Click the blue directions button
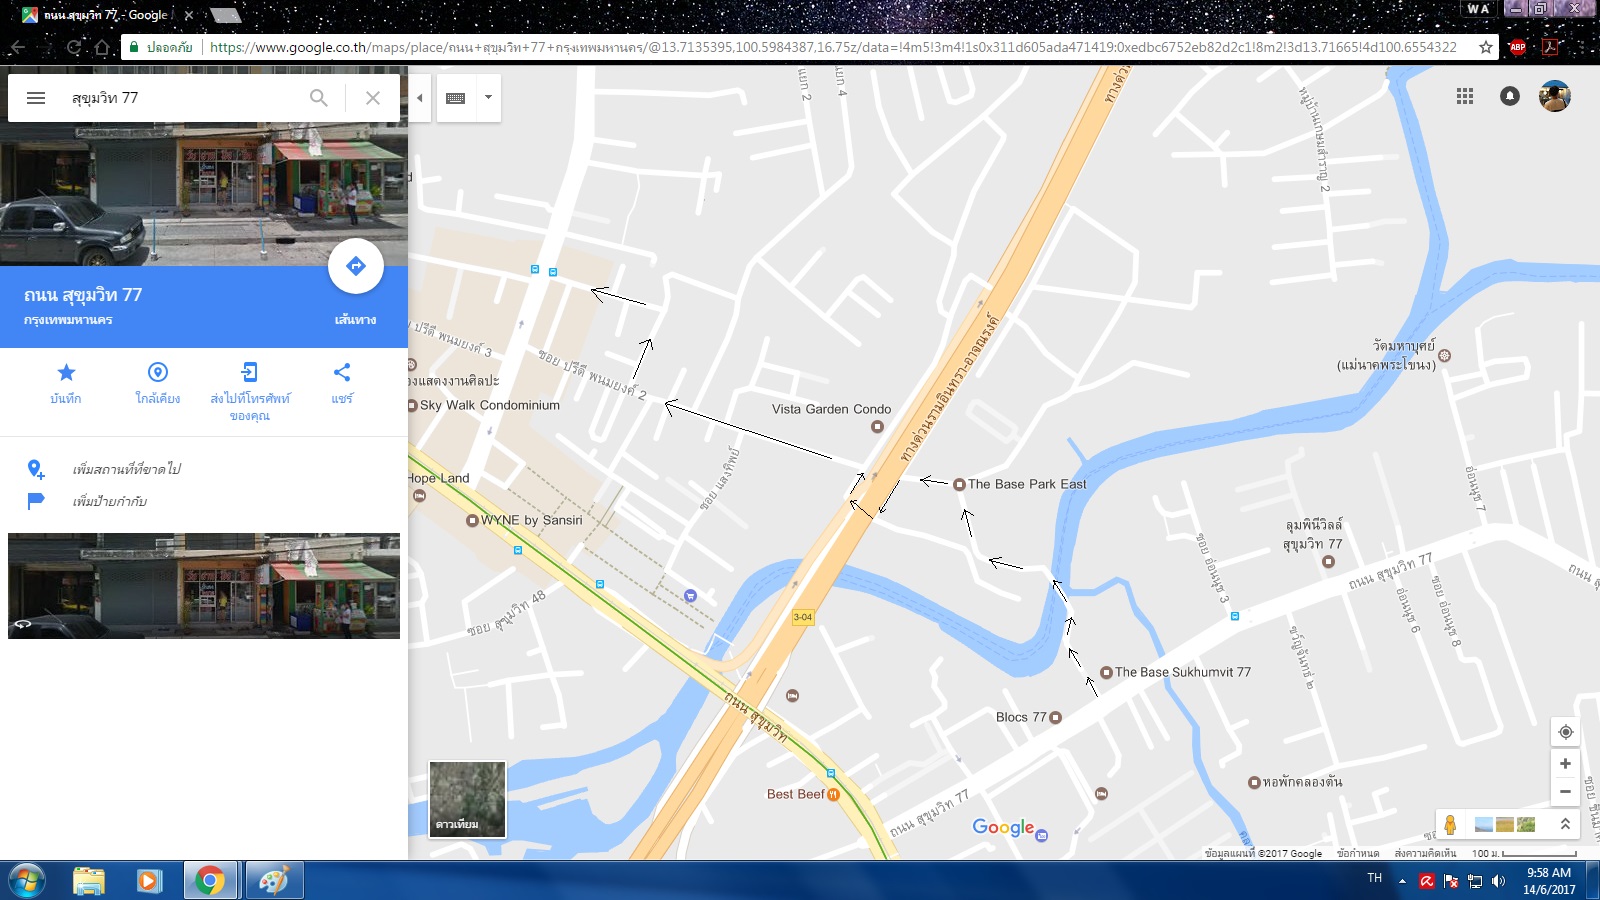 coord(355,266)
